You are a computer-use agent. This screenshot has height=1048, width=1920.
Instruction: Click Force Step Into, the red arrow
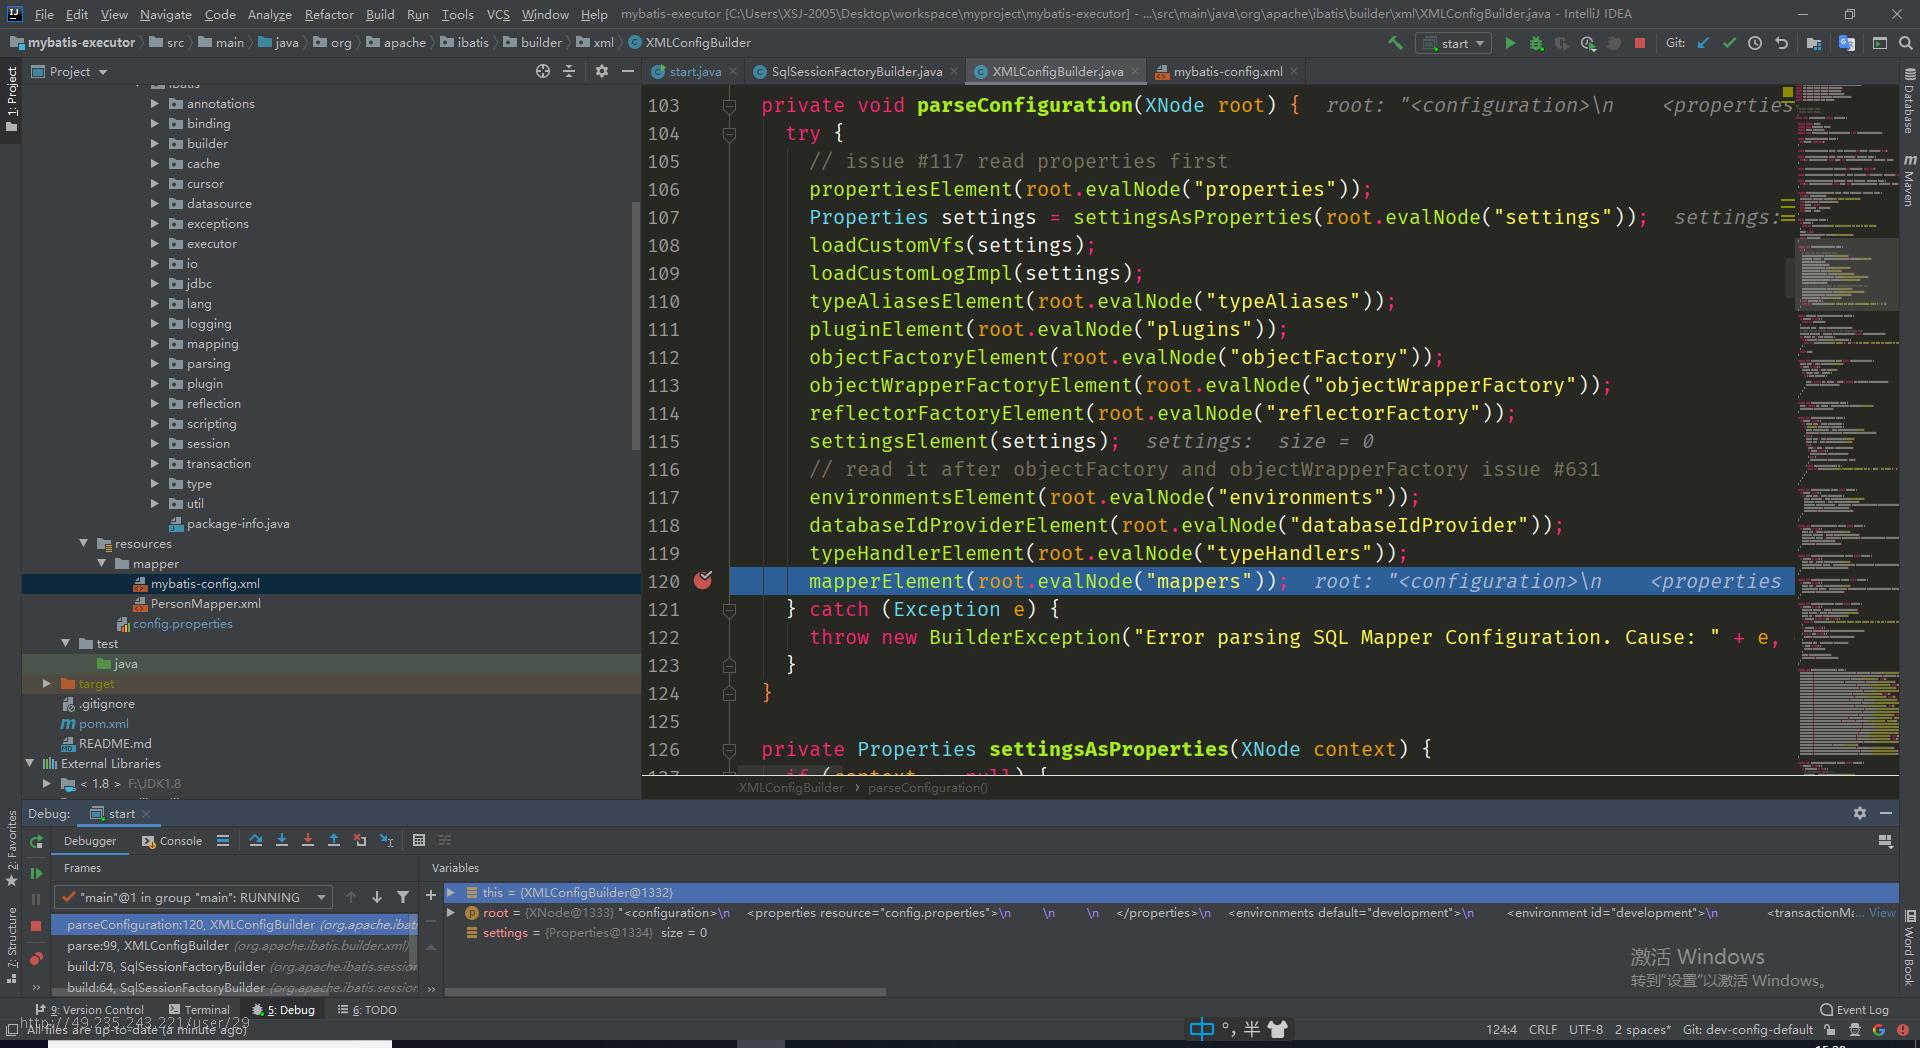(x=308, y=841)
